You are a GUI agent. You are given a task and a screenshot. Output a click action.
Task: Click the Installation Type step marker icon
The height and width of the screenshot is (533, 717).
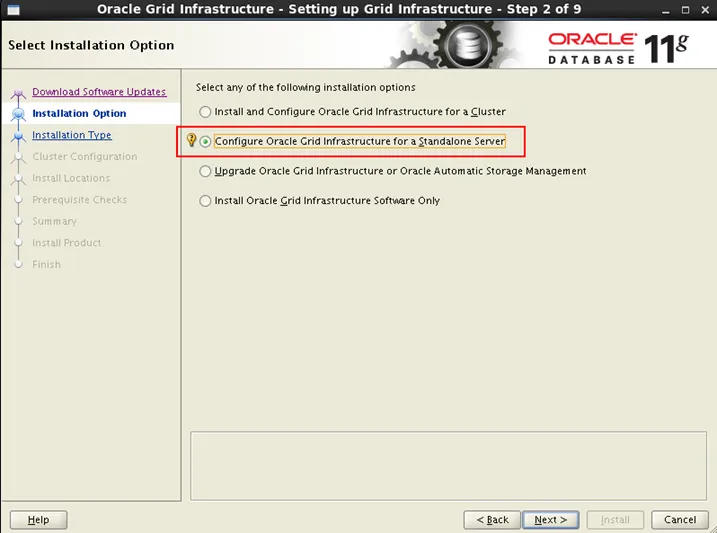(18, 136)
